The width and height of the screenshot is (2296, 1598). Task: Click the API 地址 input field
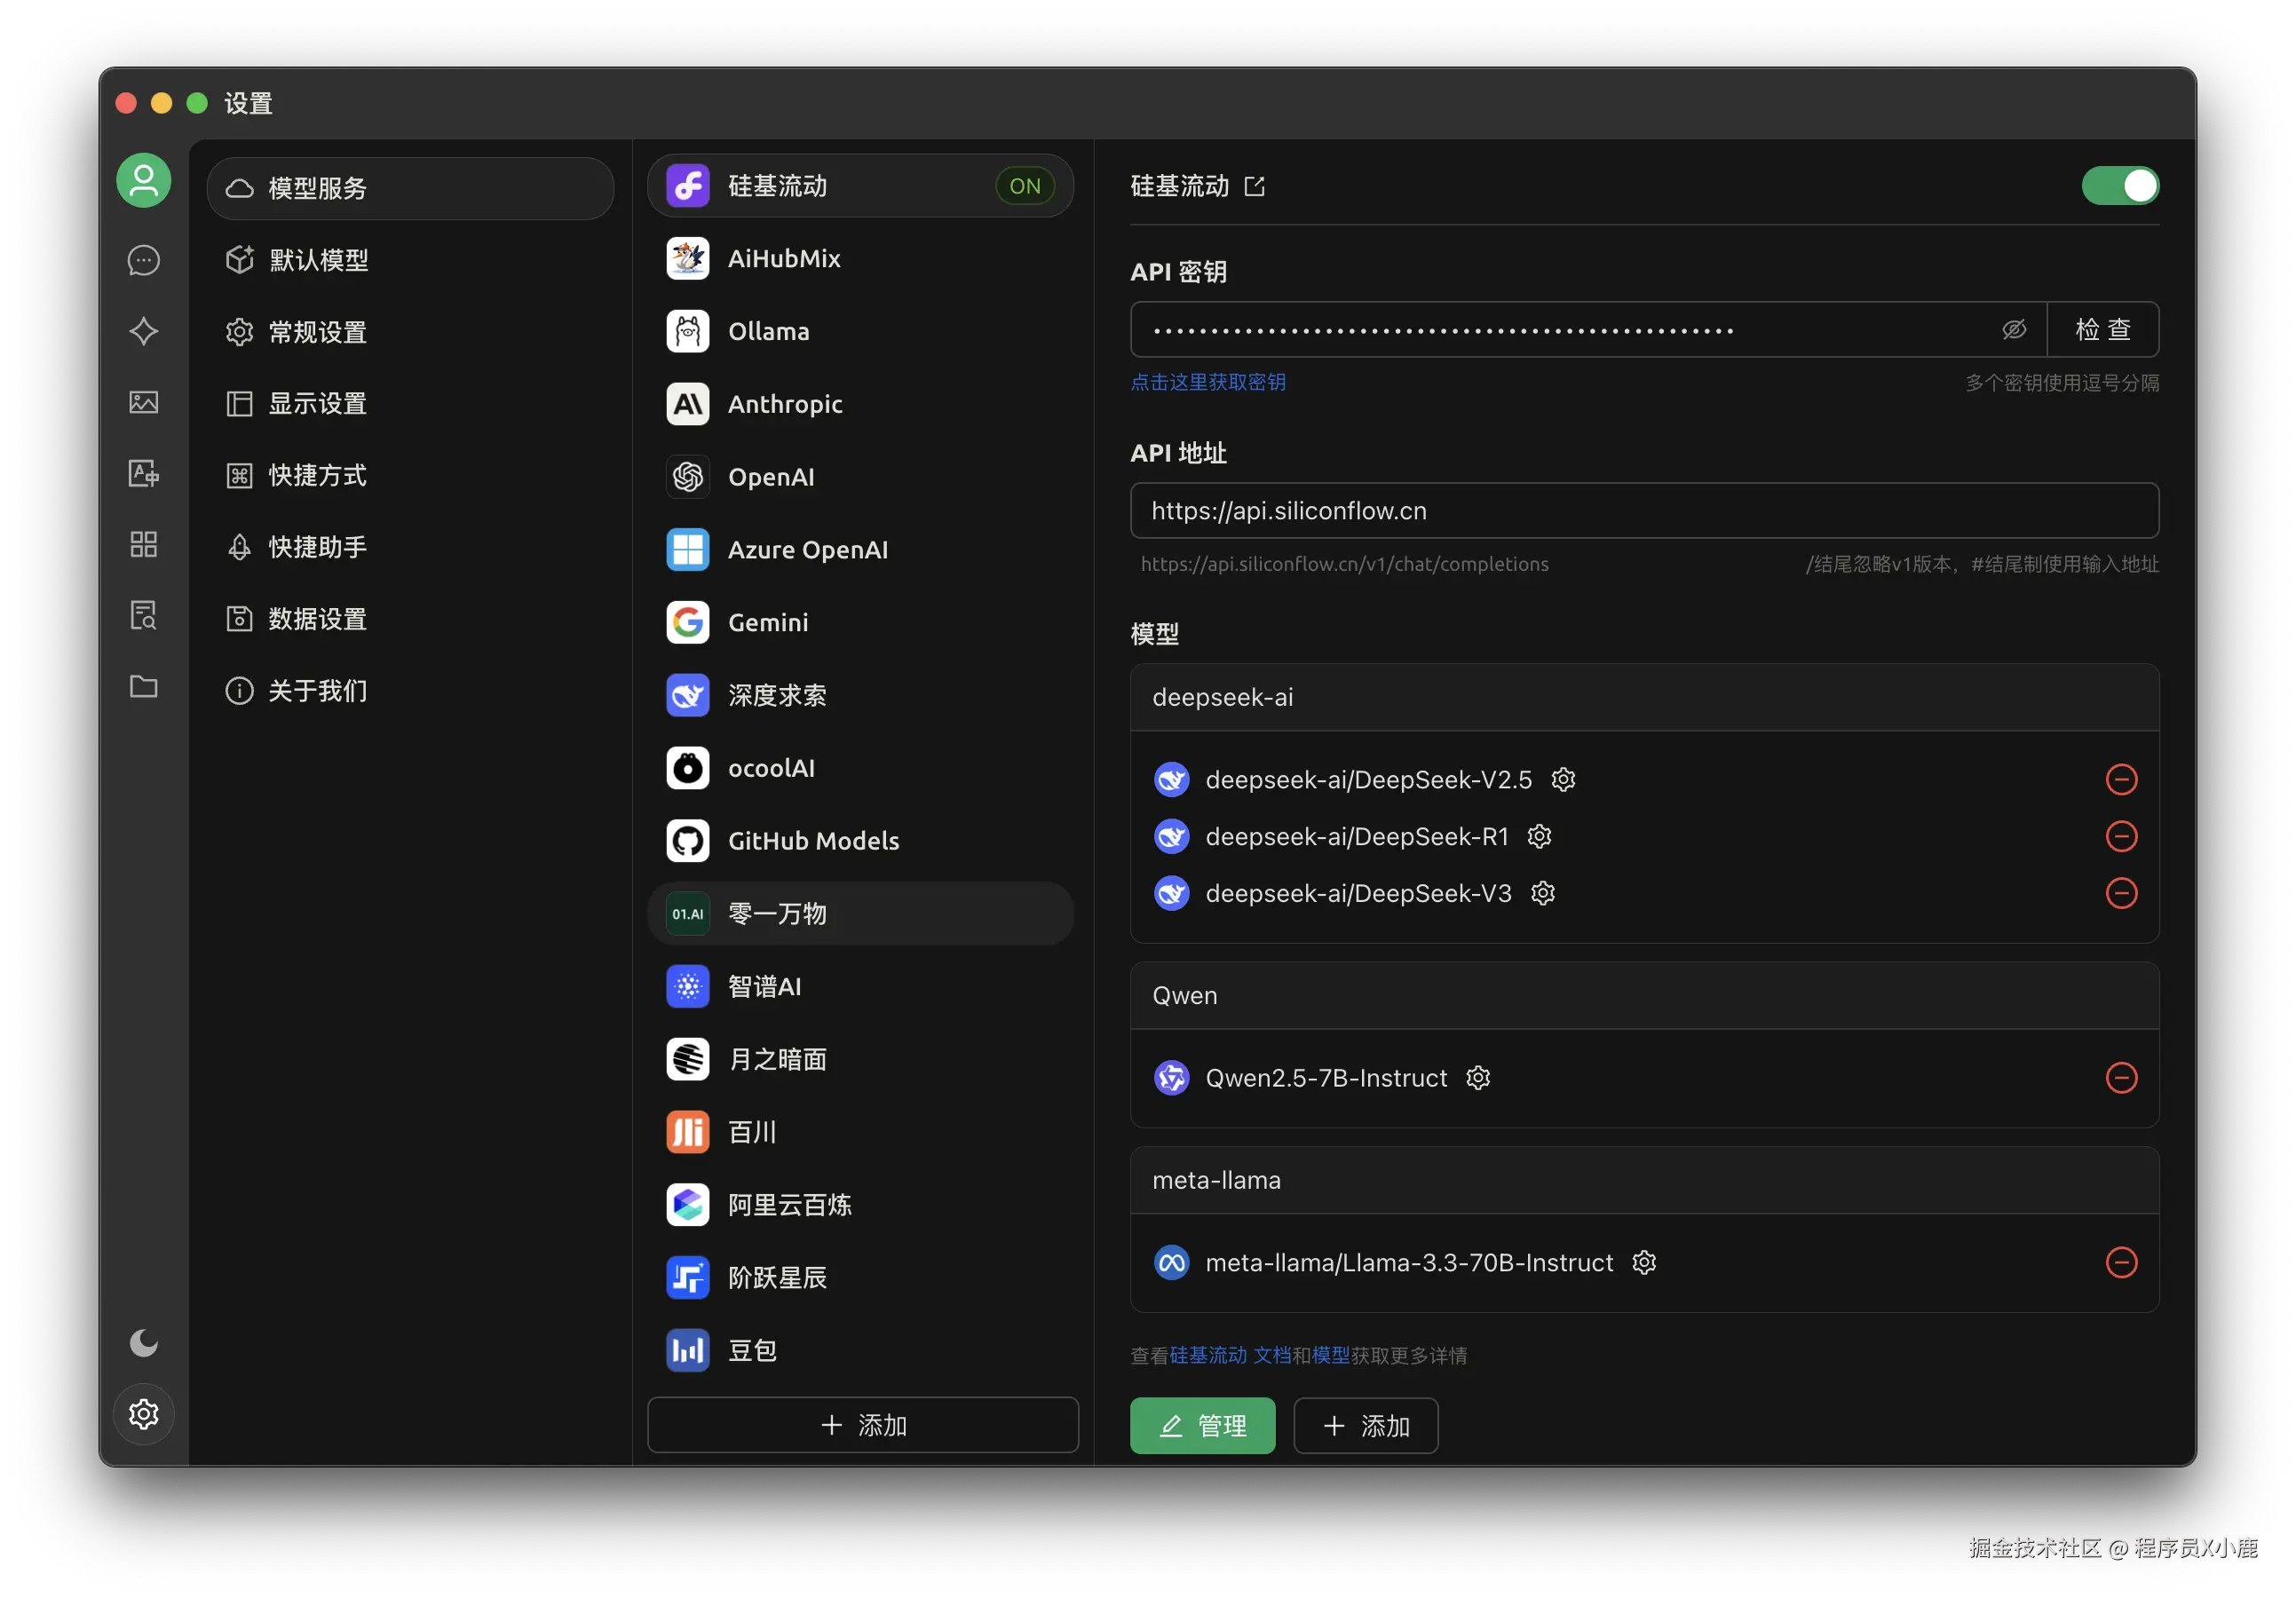pyautogui.click(x=1643, y=511)
